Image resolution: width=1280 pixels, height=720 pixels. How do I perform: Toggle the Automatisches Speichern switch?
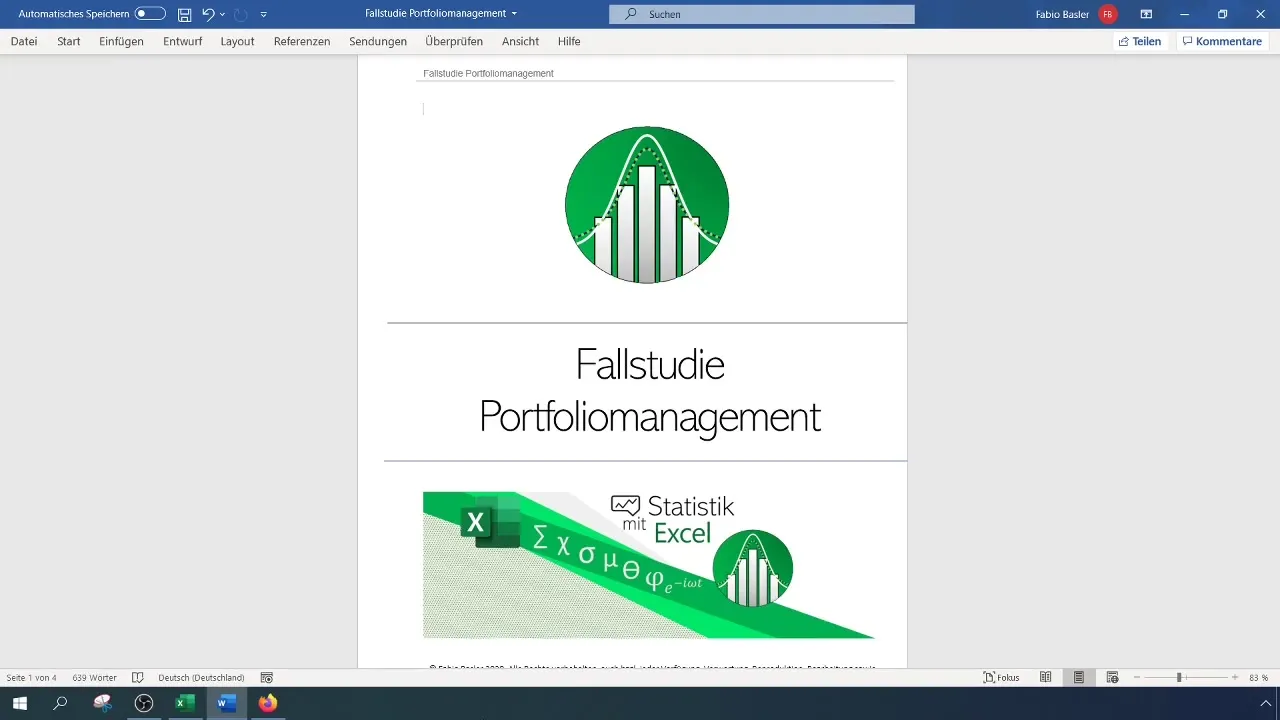[150, 14]
